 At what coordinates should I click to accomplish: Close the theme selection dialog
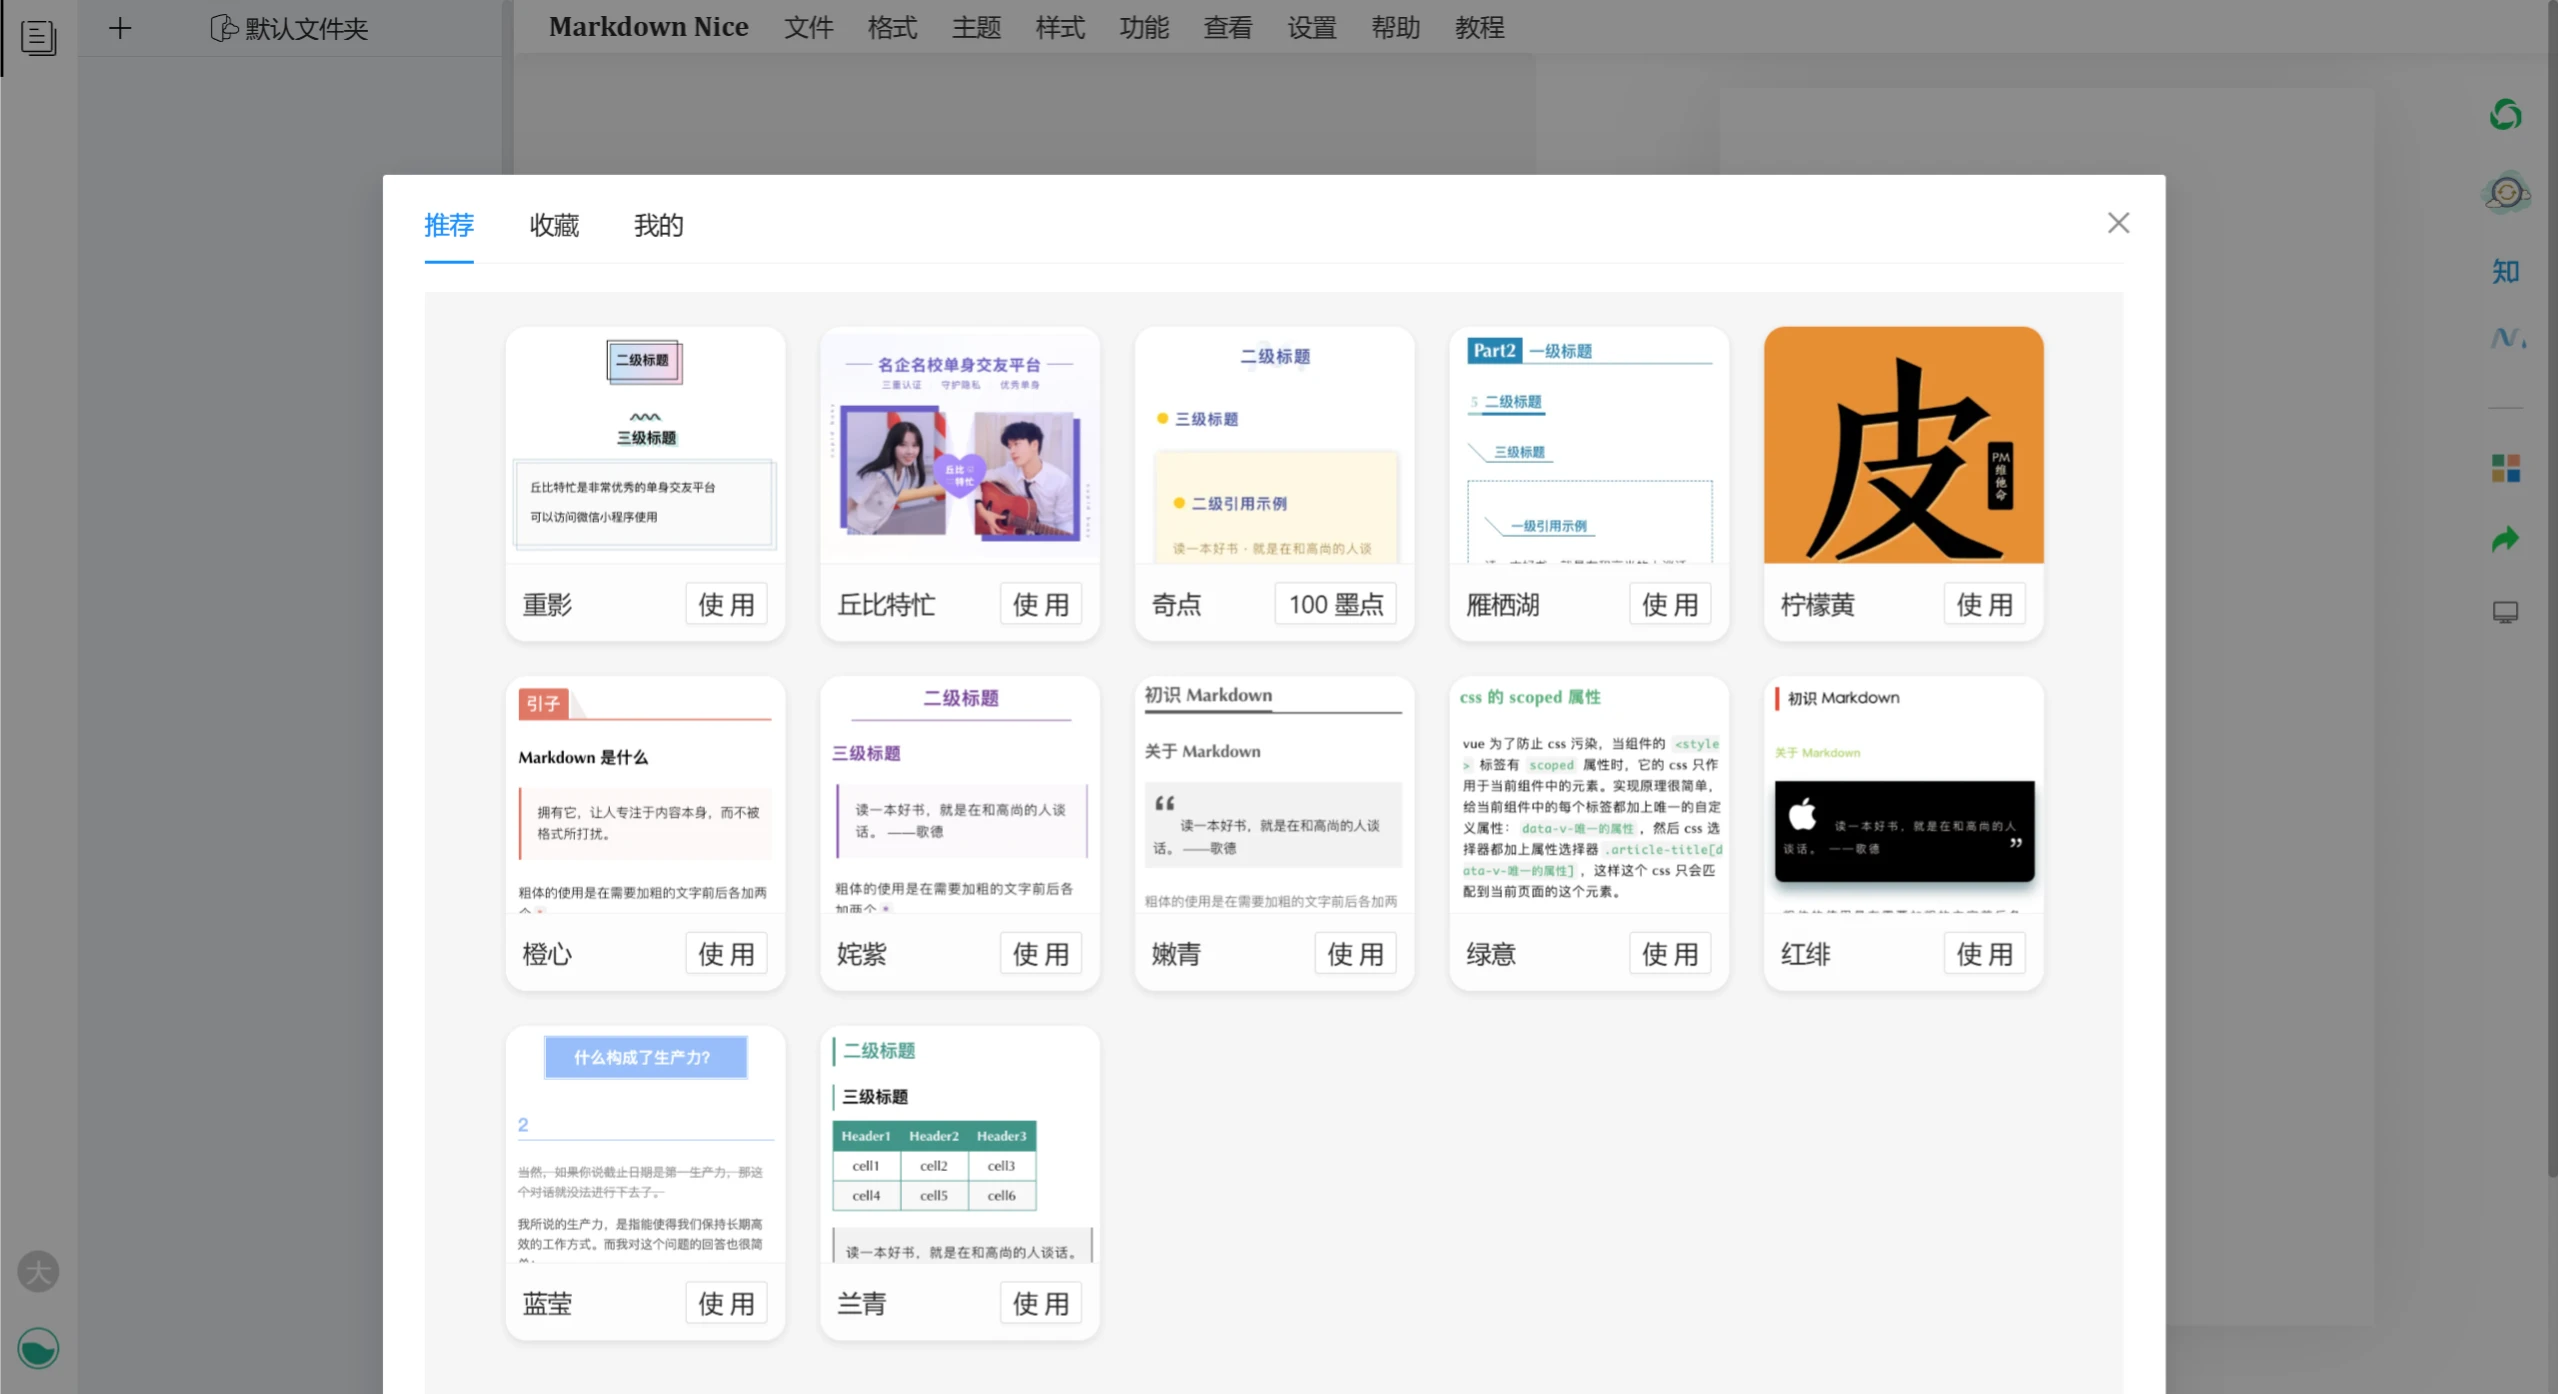2118,222
